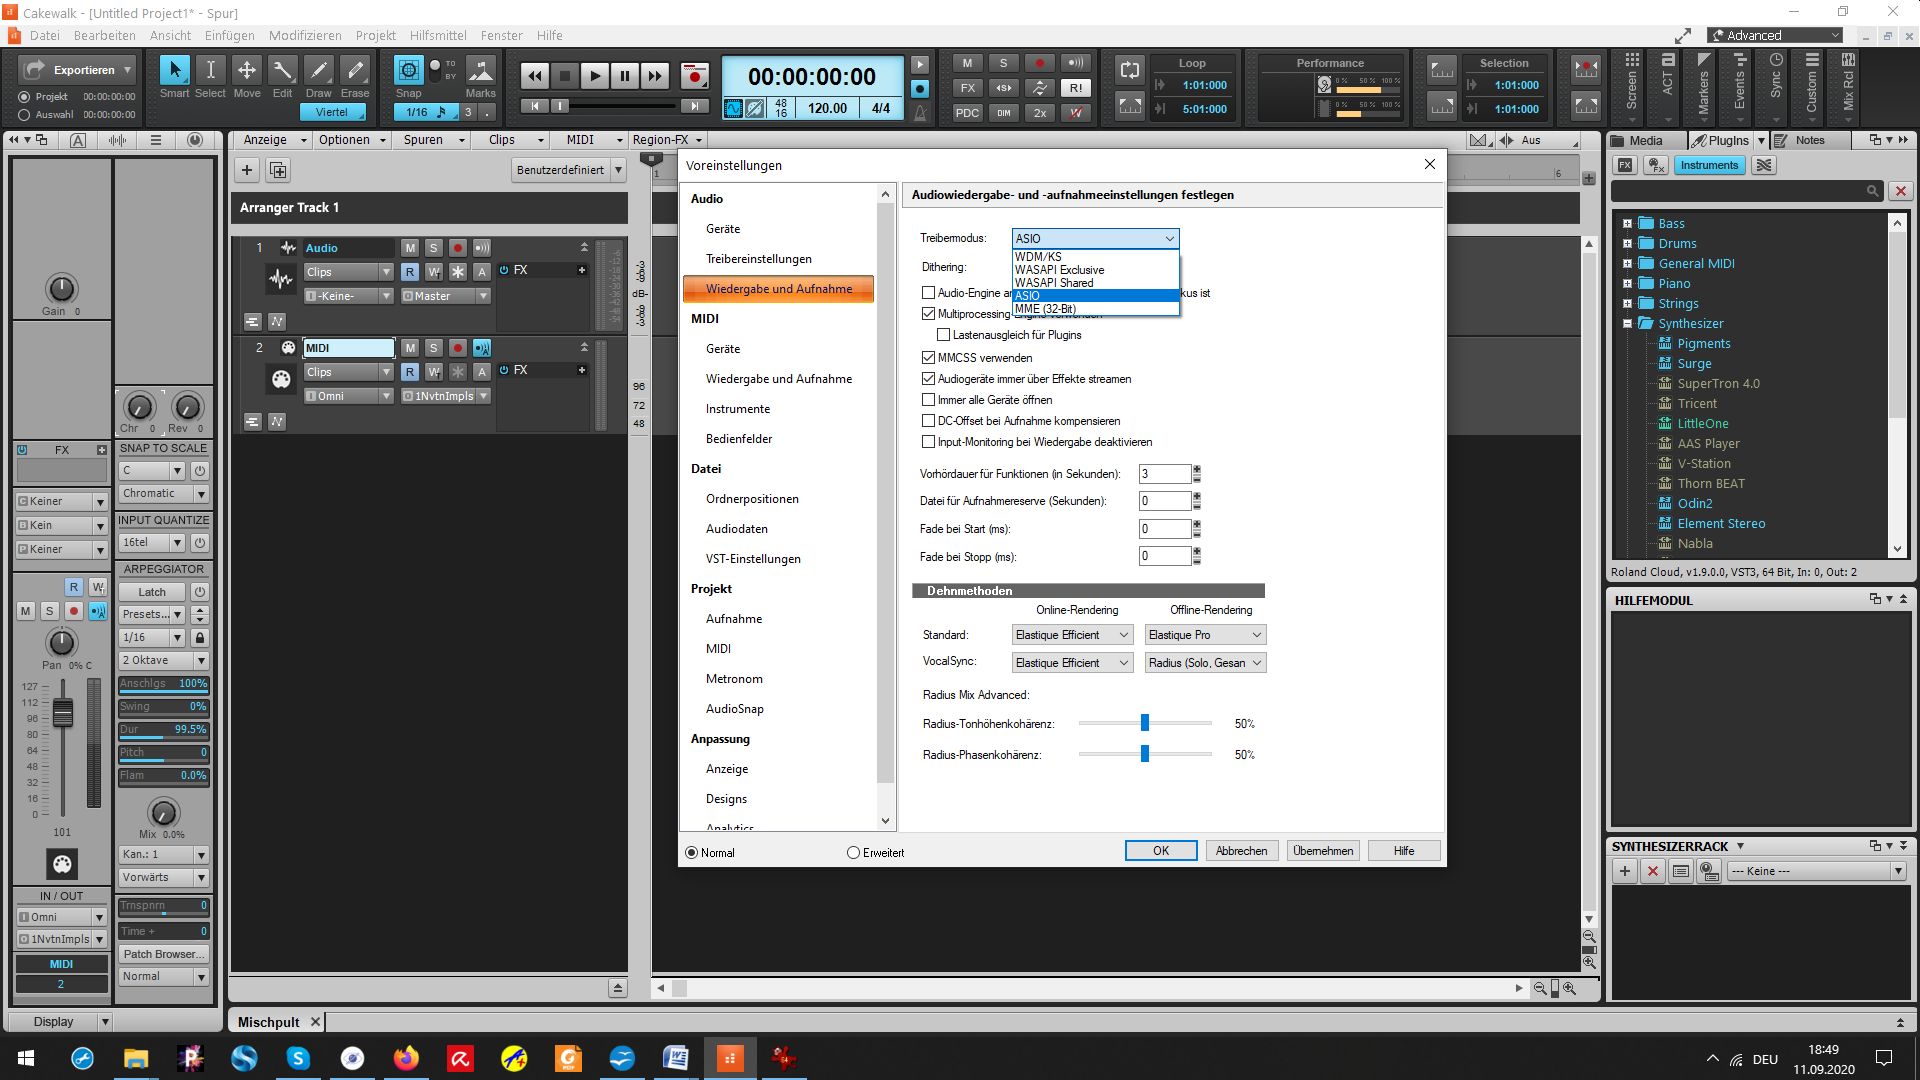Mute the Audio track
This screenshot has width=1920, height=1080.
409,248
